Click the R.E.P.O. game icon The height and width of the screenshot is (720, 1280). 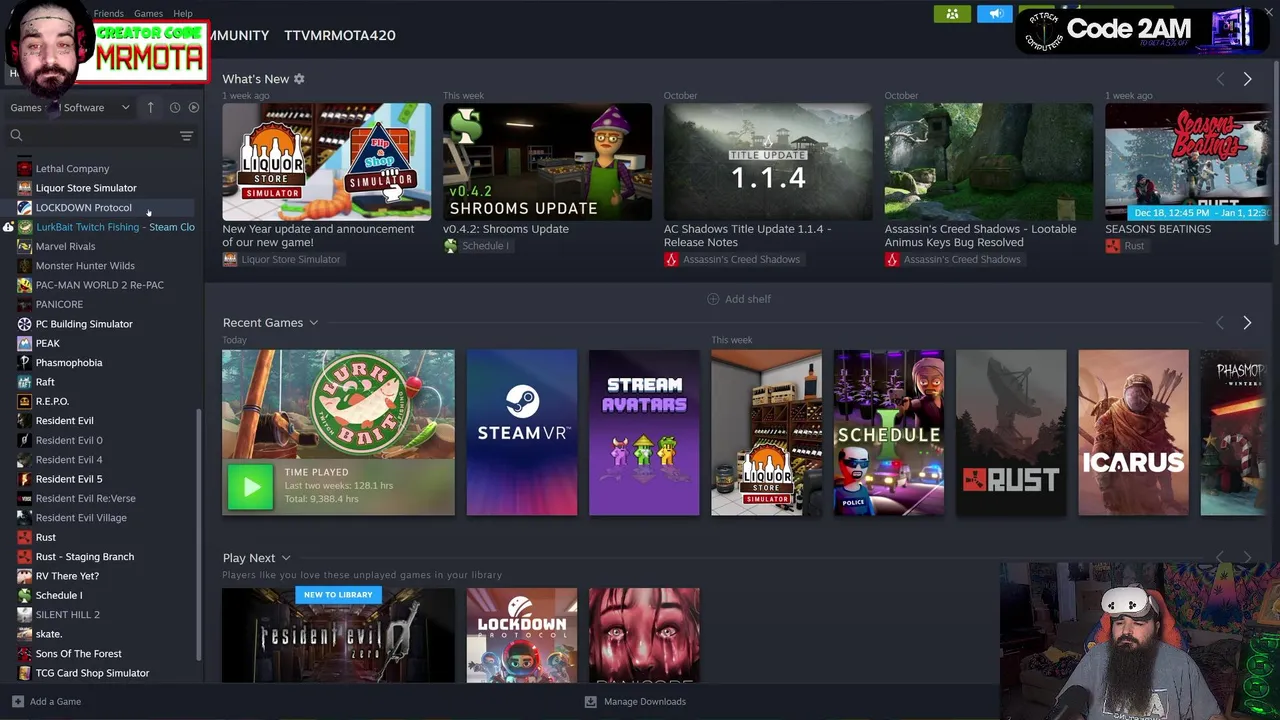pos(25,401)
